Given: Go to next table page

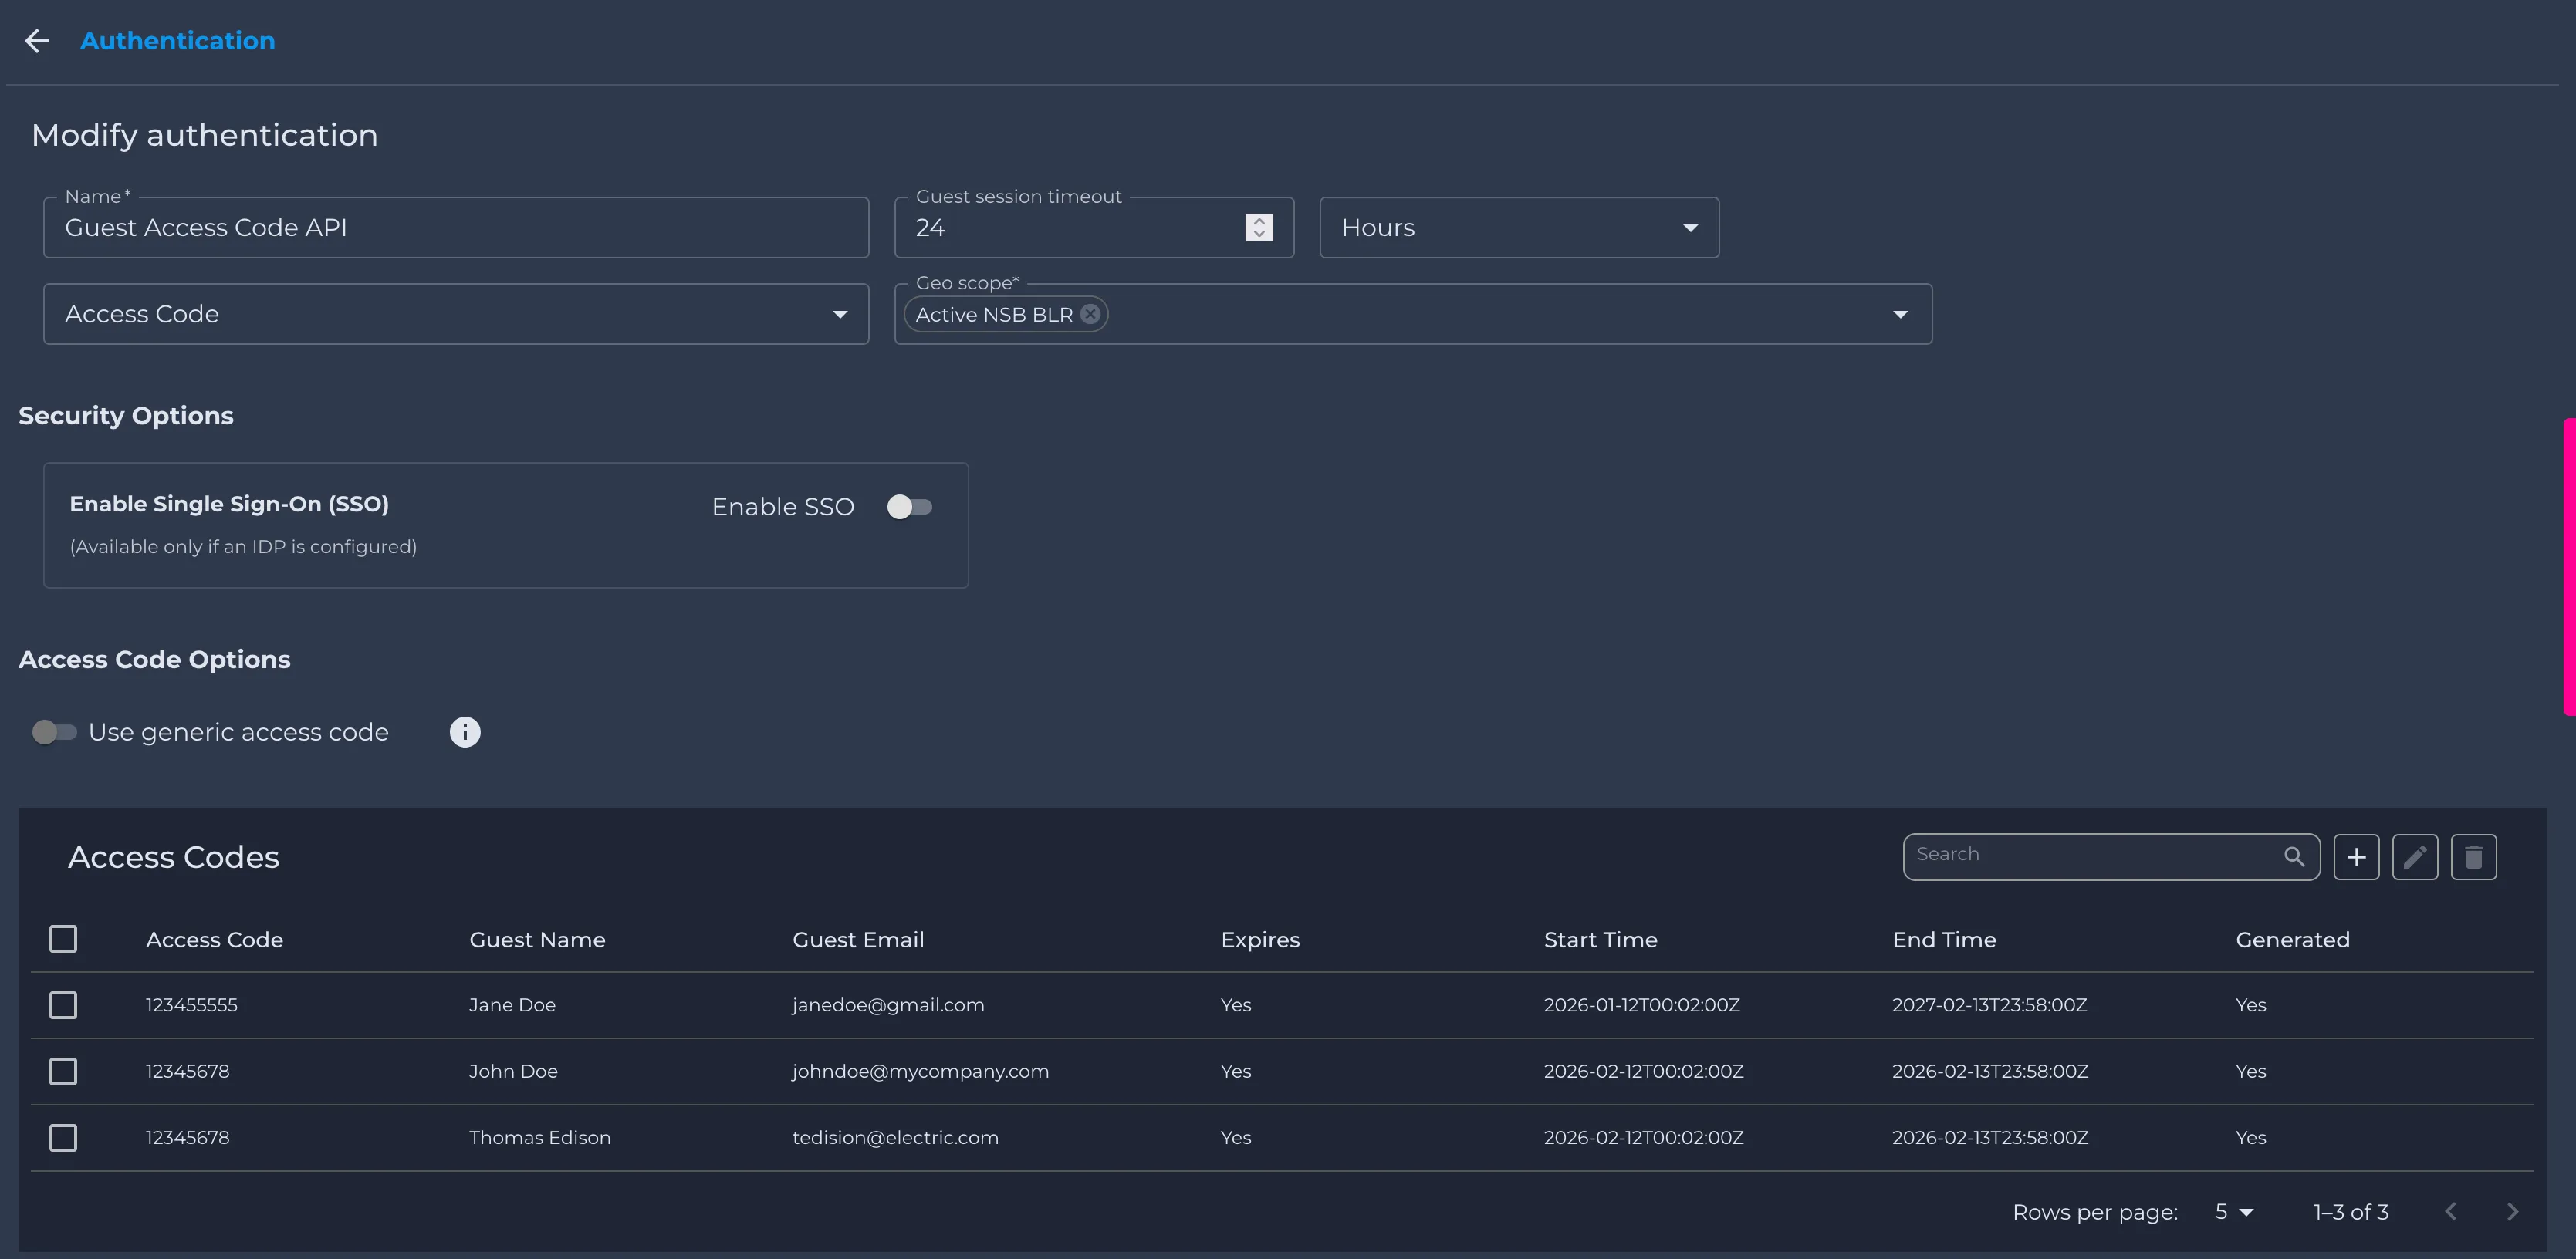Looking at the screenshot, I should click(x=2512, y=1212).
